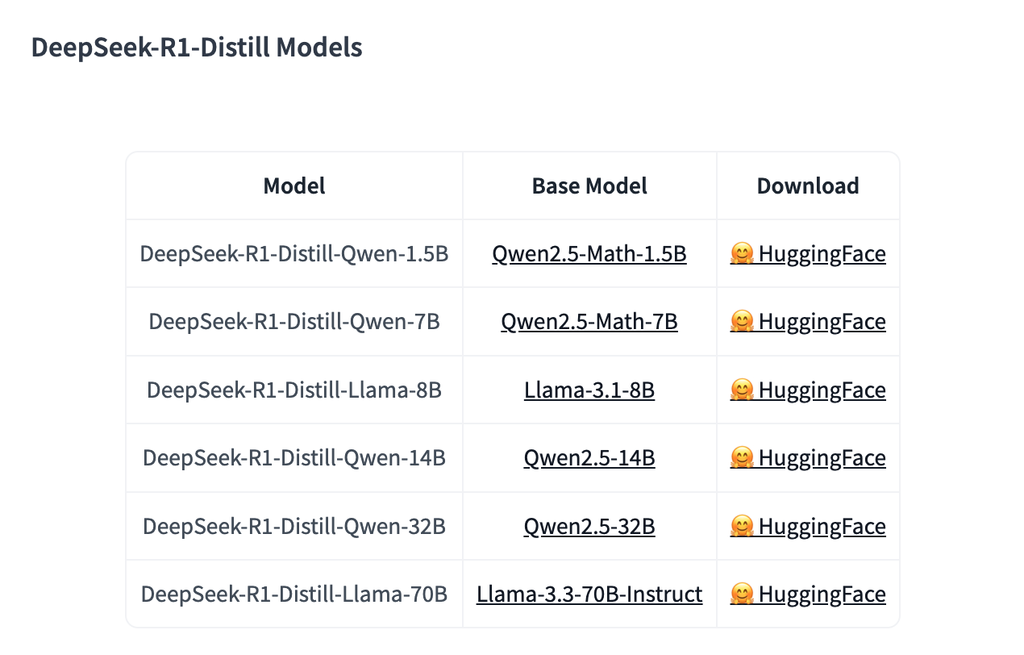
Task: Open the Qwen2.5-Math-1.5B base model link
Action: [x=589, y=253]
